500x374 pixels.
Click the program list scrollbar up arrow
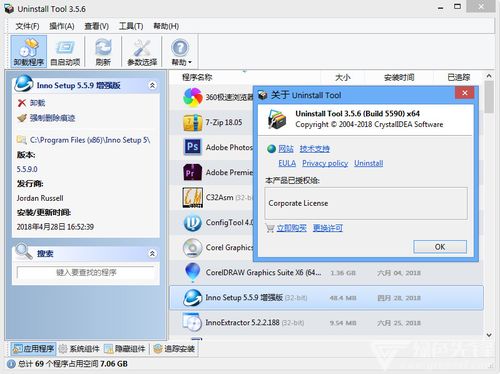click(489, 76)
